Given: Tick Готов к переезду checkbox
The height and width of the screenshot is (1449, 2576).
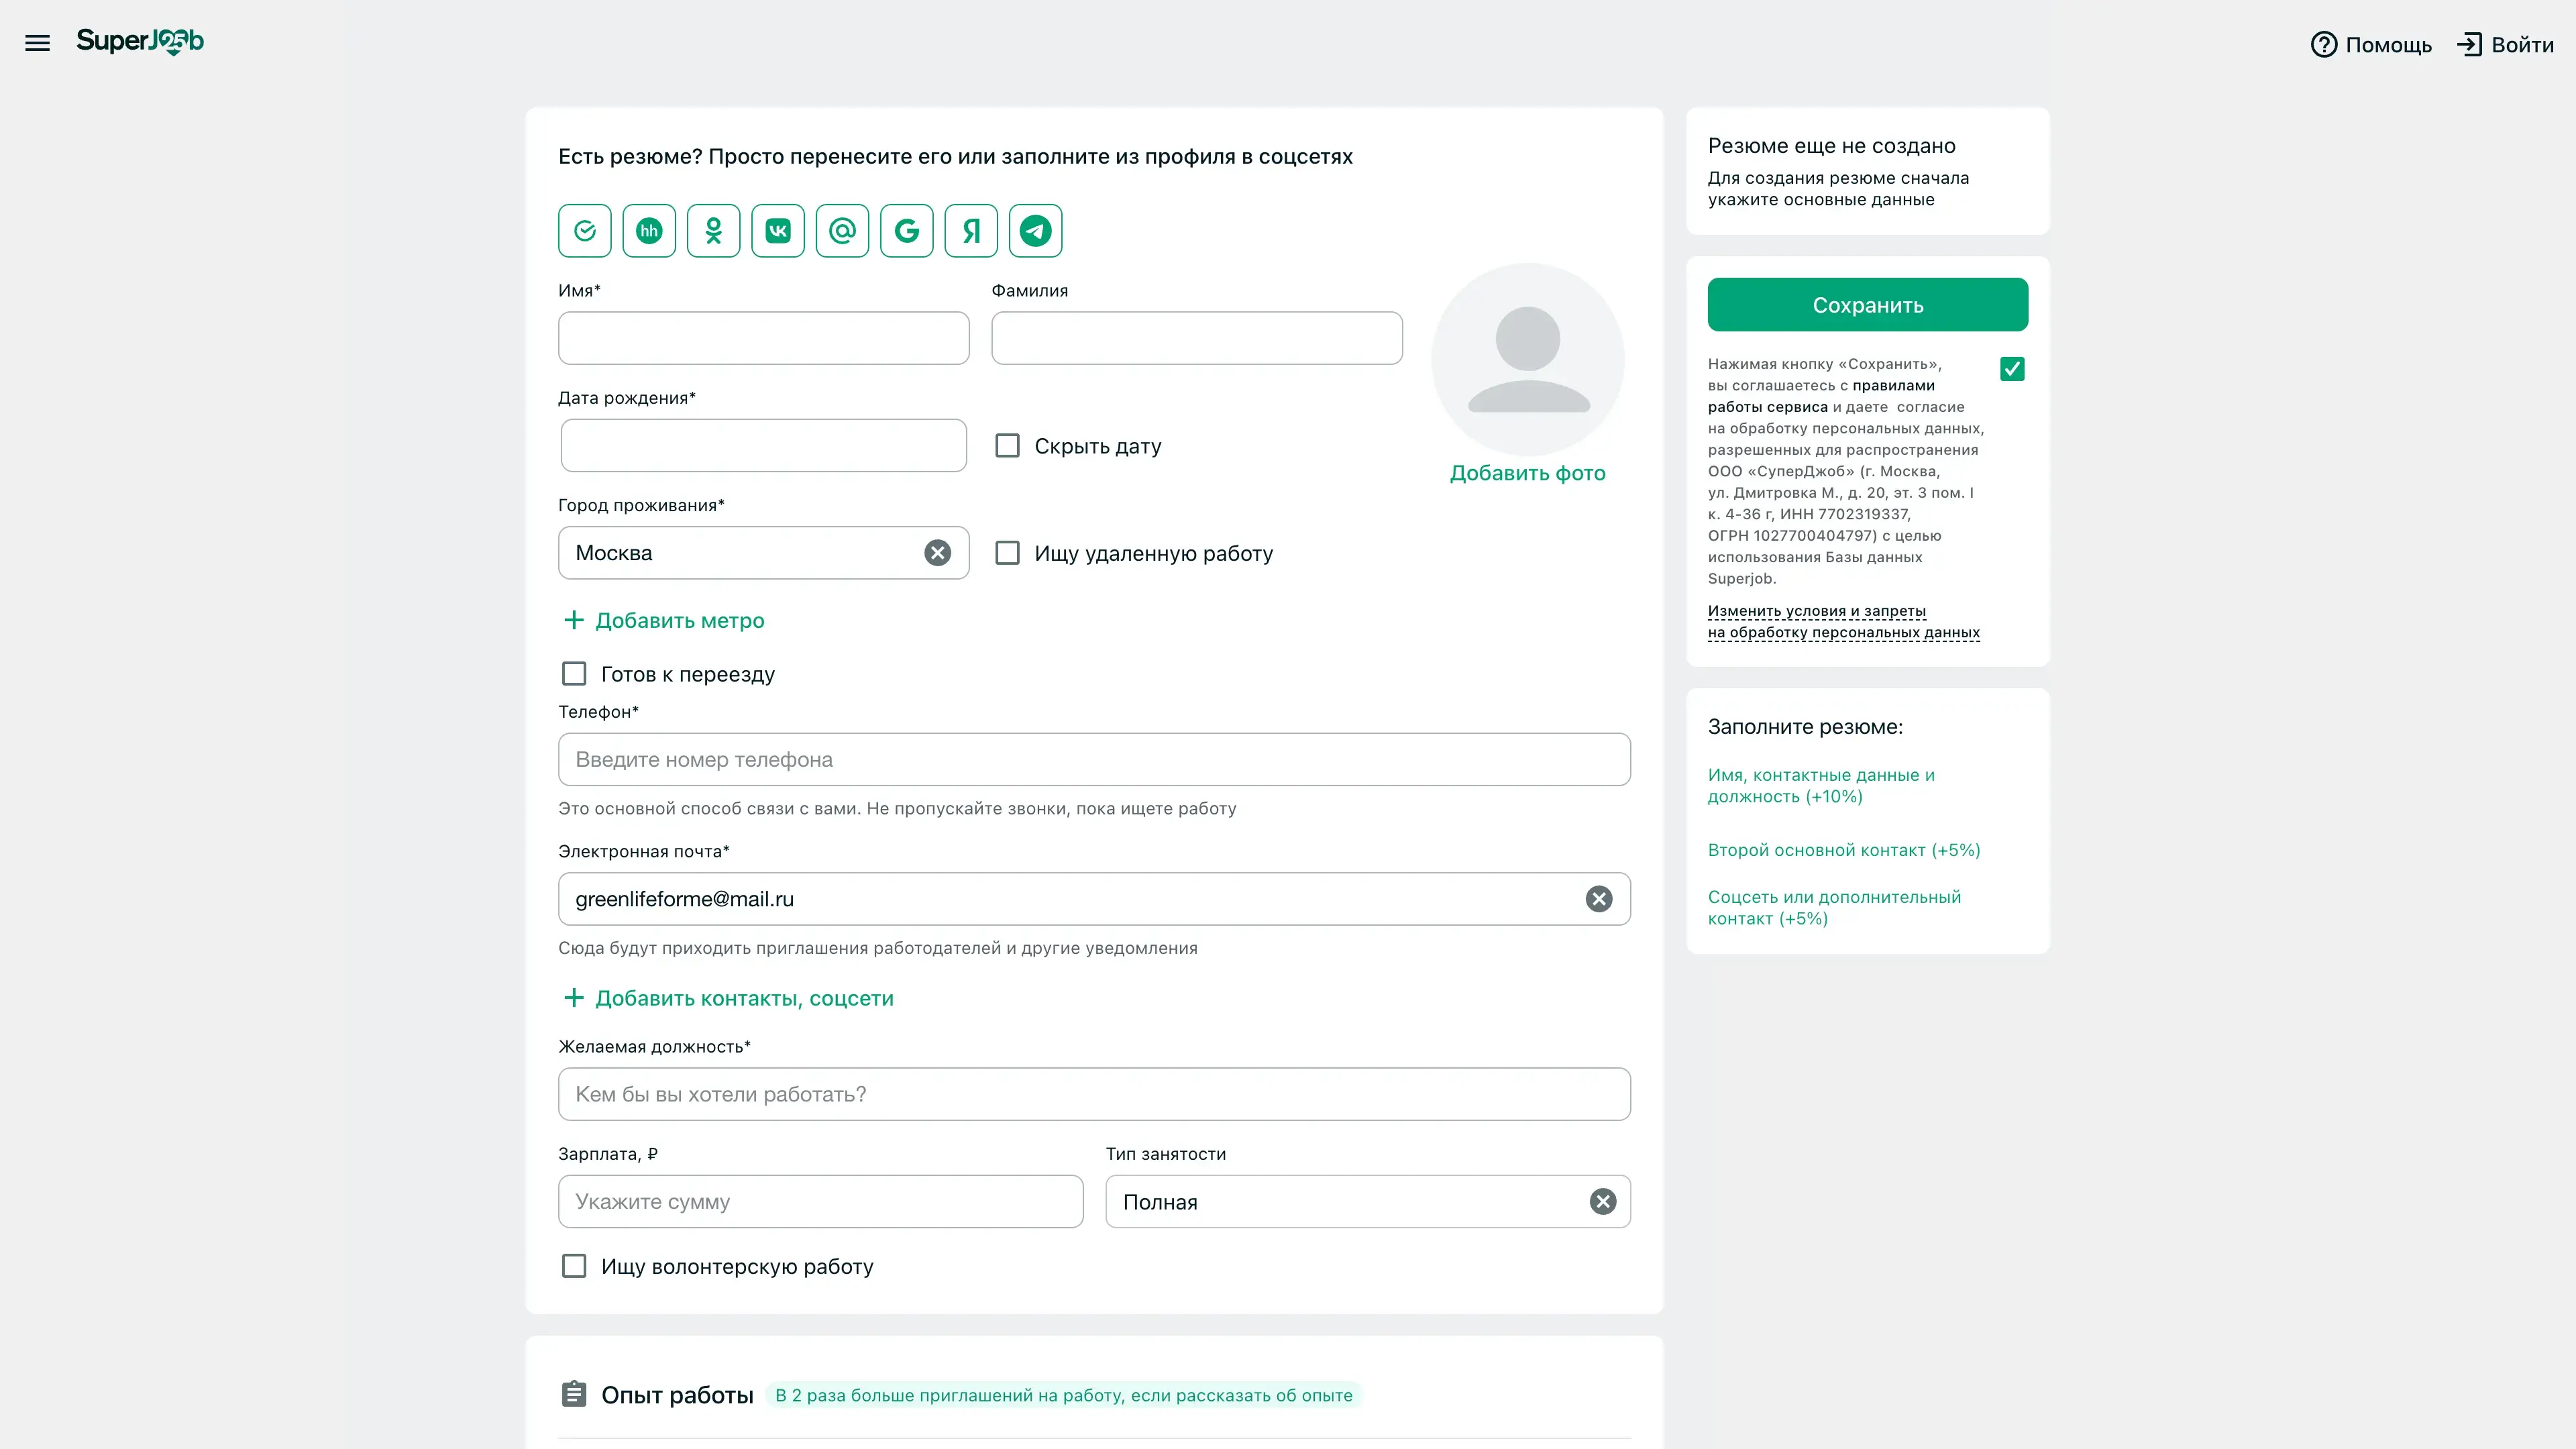Looking at the screenshot, I should [x=574, y=674].
